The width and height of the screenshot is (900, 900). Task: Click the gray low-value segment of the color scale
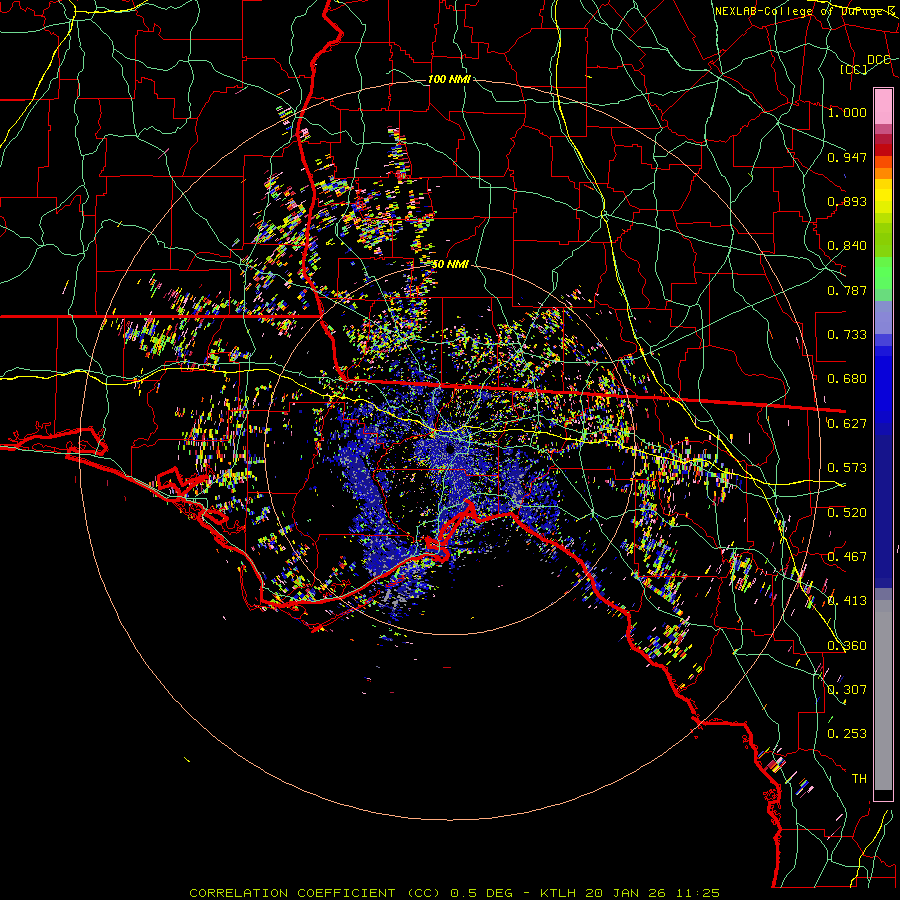click(x=883, y=695)
